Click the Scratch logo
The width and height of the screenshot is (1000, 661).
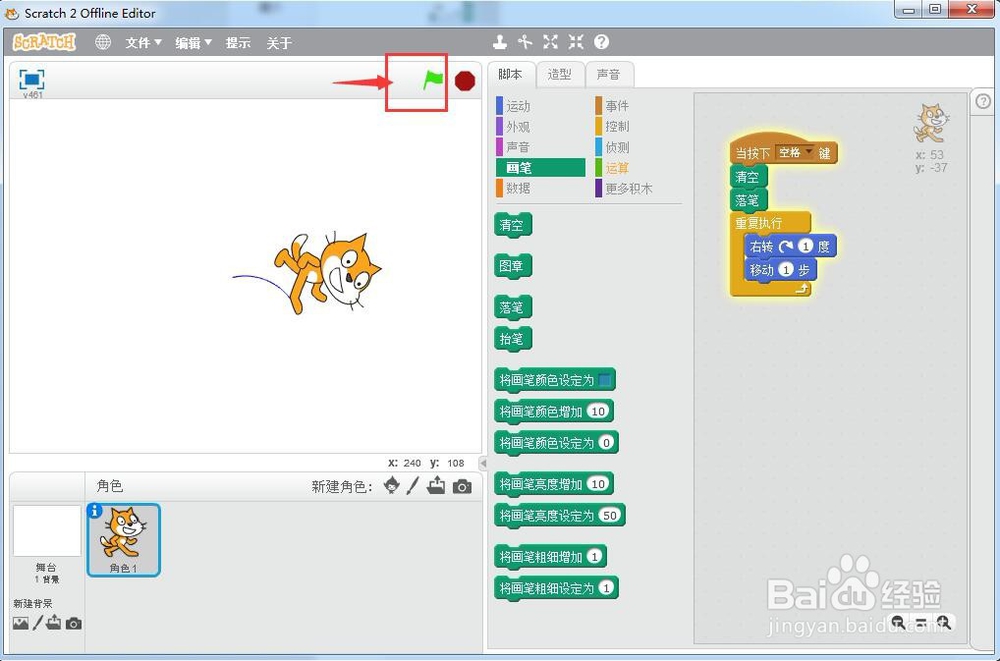tap(45, 42)
